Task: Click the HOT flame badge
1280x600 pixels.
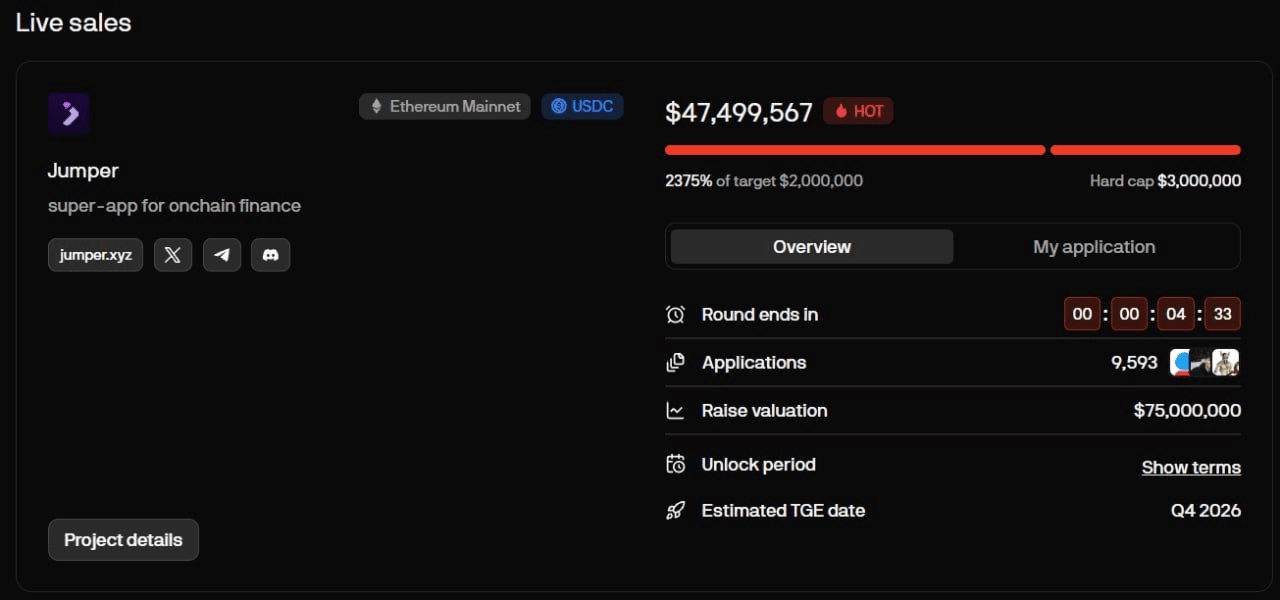Action: 858,111
